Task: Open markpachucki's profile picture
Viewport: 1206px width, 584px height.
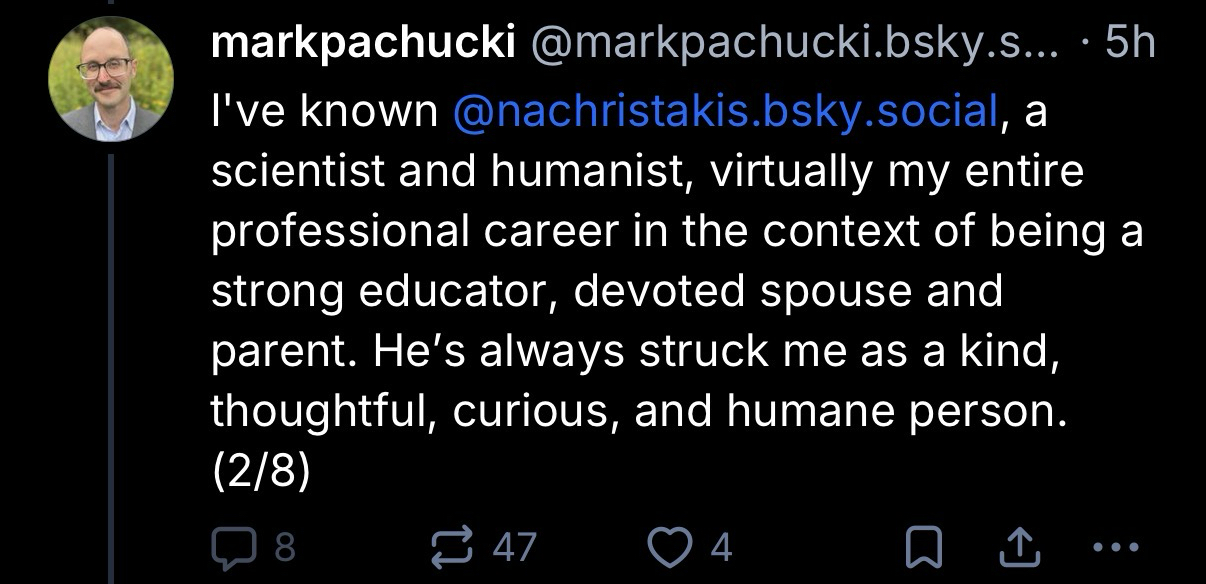Action: (111, 79)
